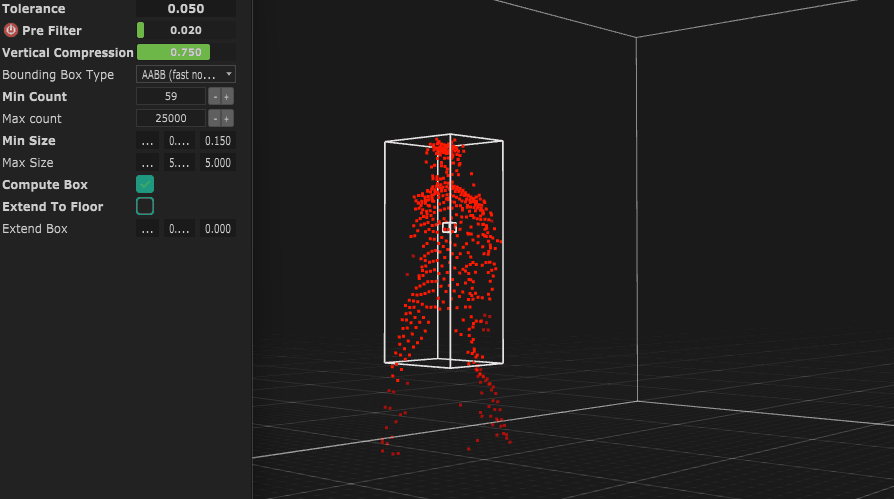This screenshot has height=499, width=894.
Task: Click the first Extend Box value field
Action: (x=148, y=229)
